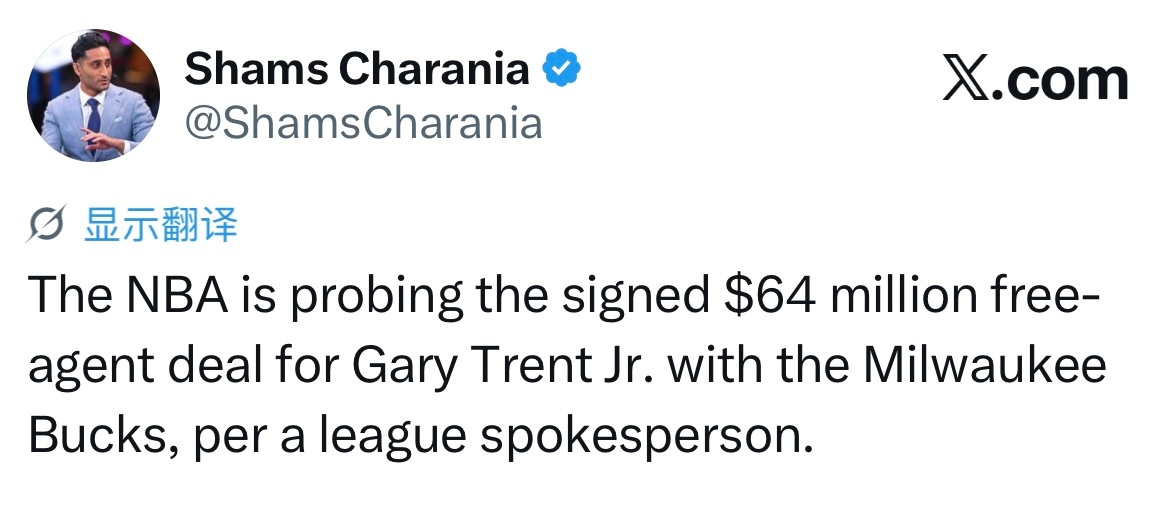Viewport: 1153px width, 511px height.
Task: Show translation via 显示翻译 link
Action: (160, 224)
